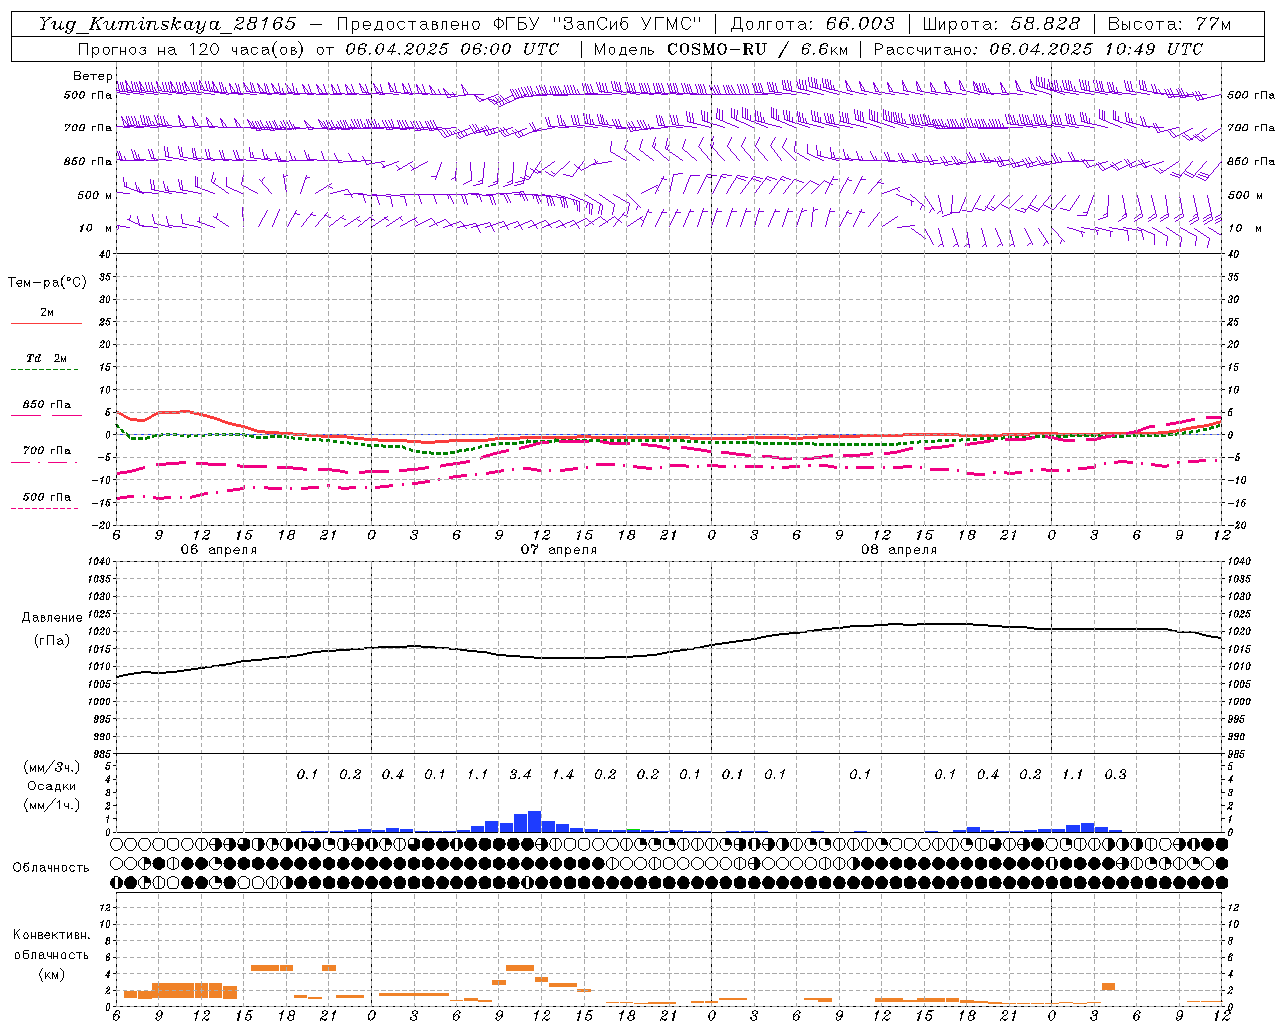Click the 'Модель COSMO-RU / 6.6км' label

coord(721,49)
